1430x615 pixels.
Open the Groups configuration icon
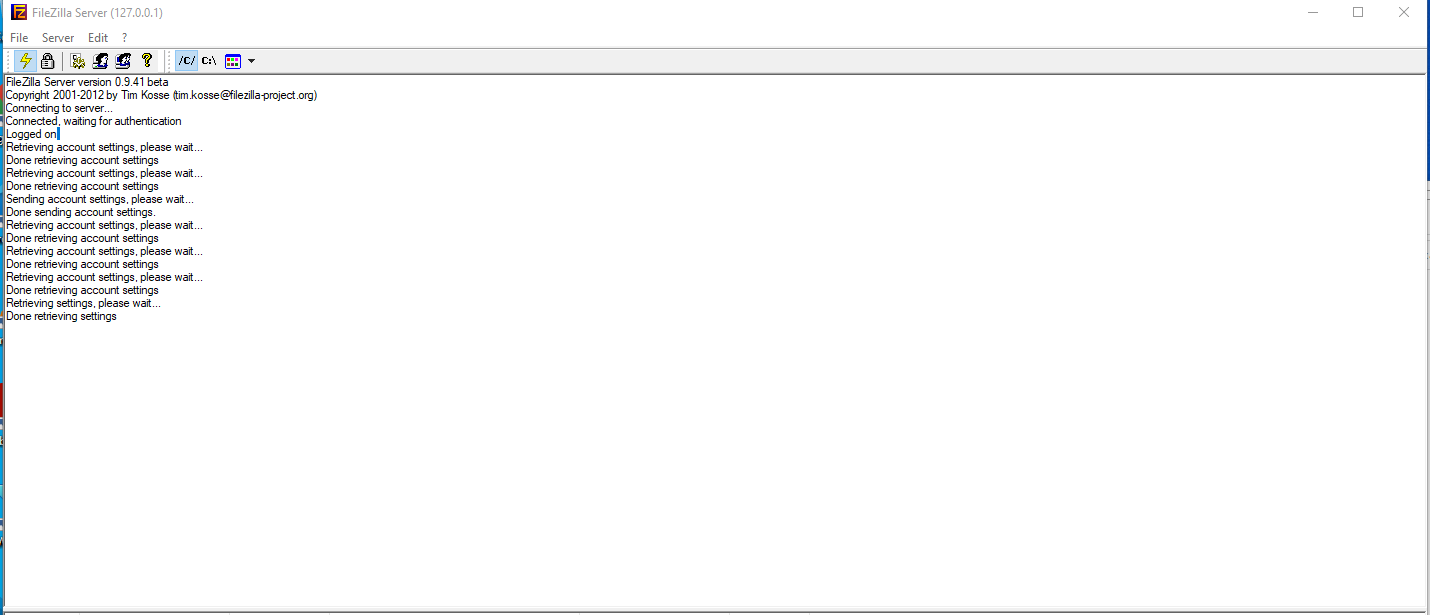123,61
